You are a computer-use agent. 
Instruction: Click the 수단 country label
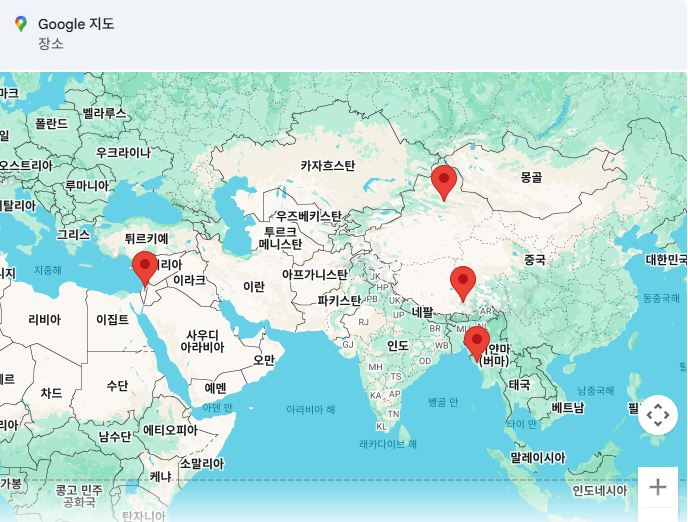click(x=117, y=386)
